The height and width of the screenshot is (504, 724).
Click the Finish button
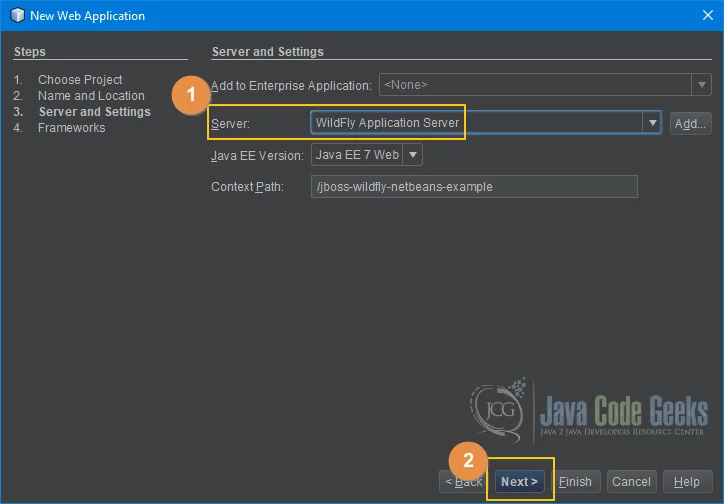point(575,481)
